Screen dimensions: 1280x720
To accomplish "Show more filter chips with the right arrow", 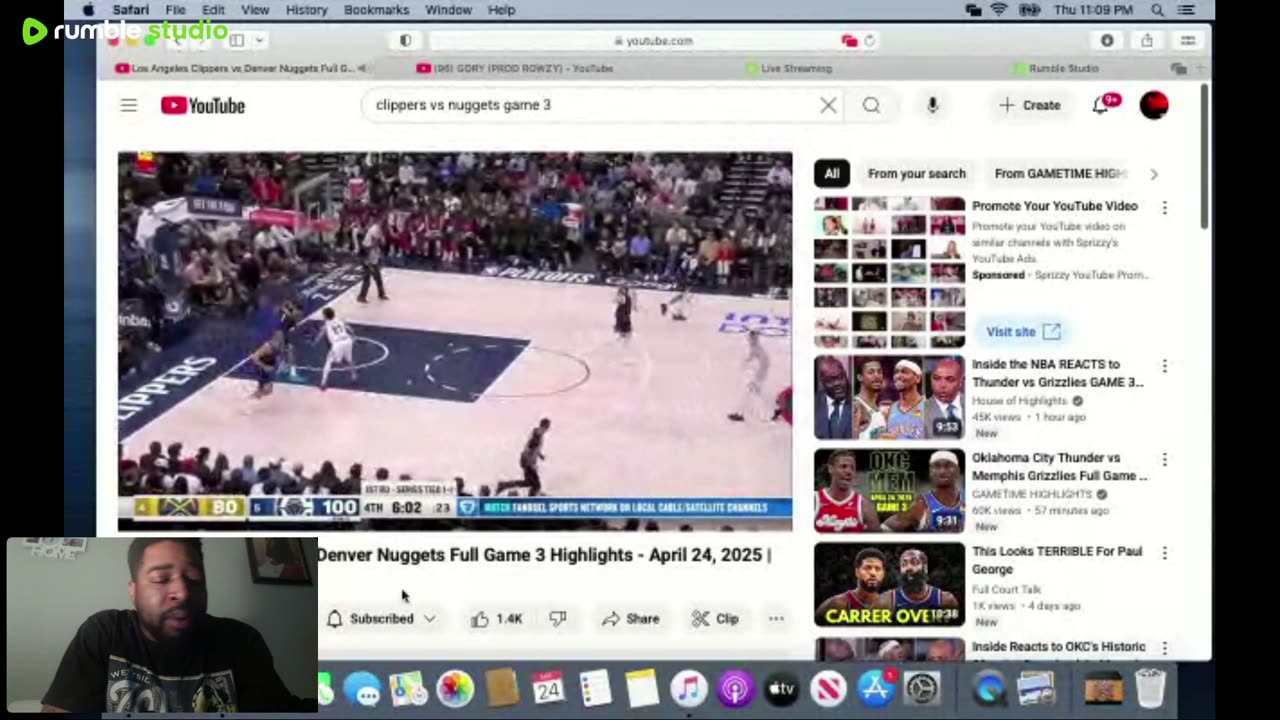I will pos(1154,174).
